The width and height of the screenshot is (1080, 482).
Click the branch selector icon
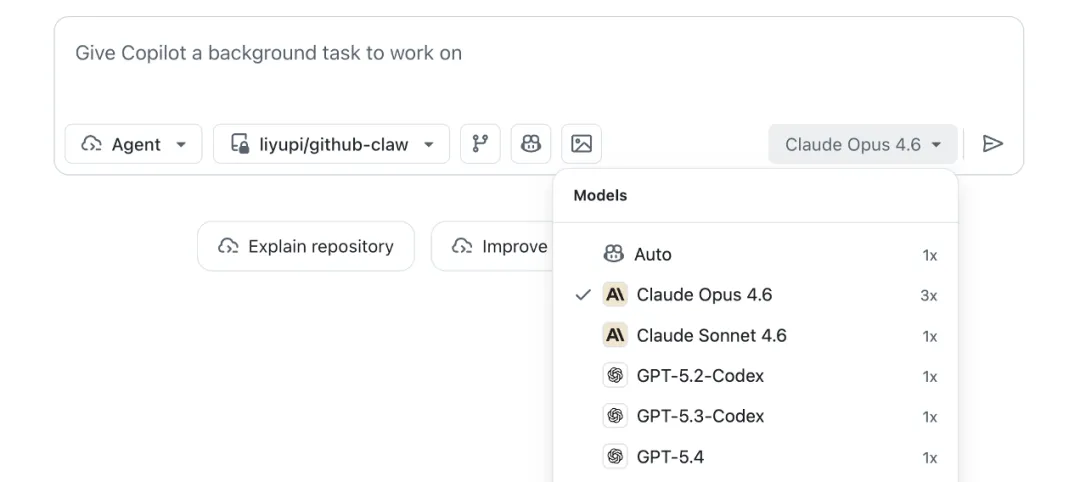480,144
